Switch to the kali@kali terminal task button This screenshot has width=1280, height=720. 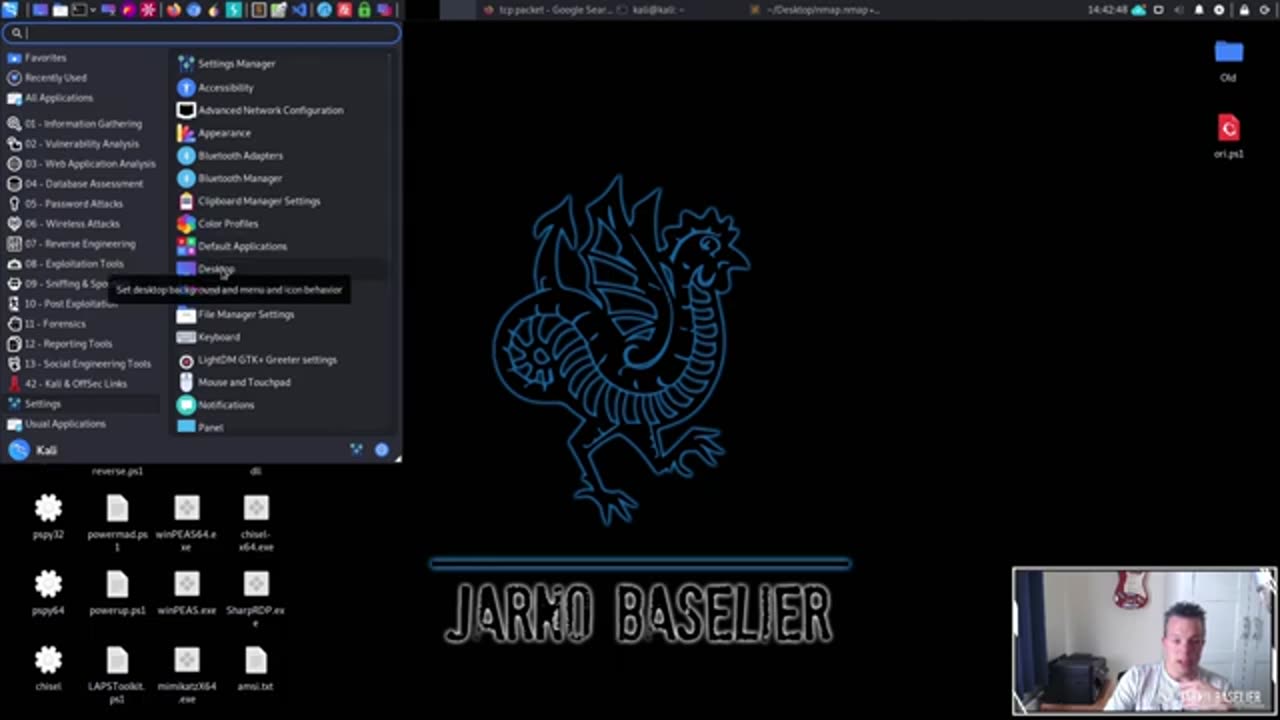(652, 10)
